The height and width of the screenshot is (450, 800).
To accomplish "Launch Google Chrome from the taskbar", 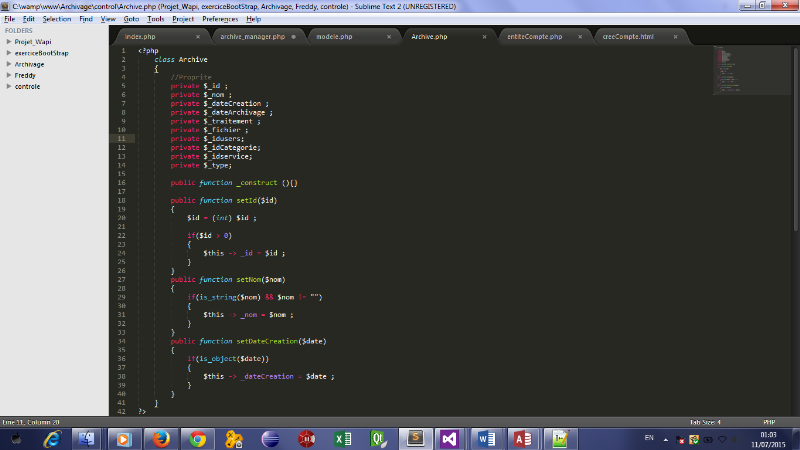I will pyautogui.click(x=198, y=438).
